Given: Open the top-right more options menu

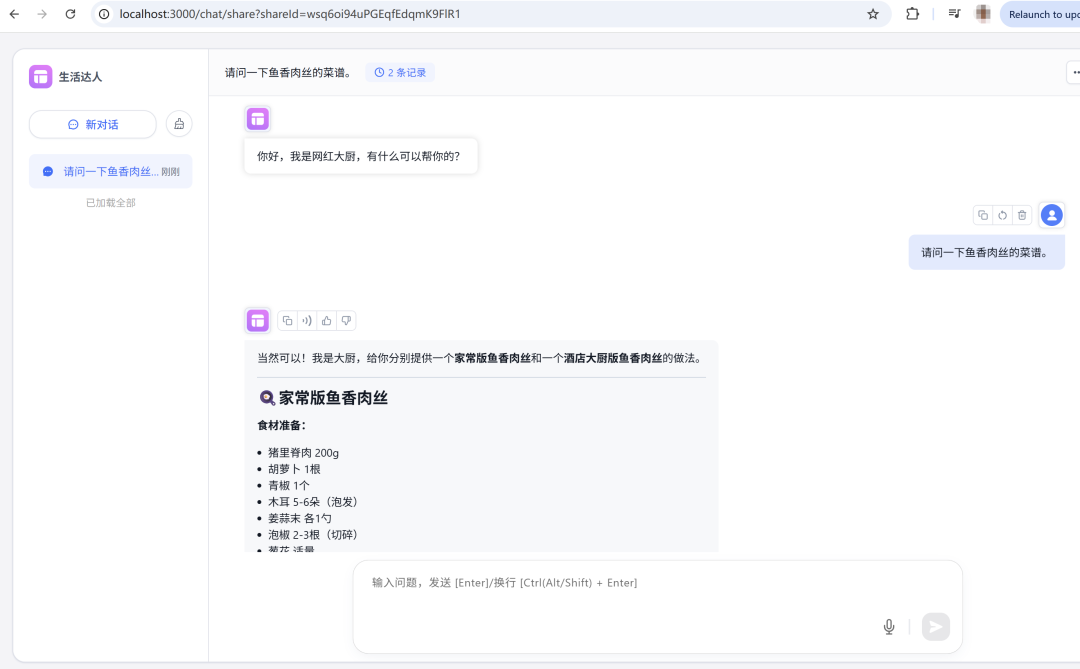Looking at the screenshot, I should (x=1075, y=72).
